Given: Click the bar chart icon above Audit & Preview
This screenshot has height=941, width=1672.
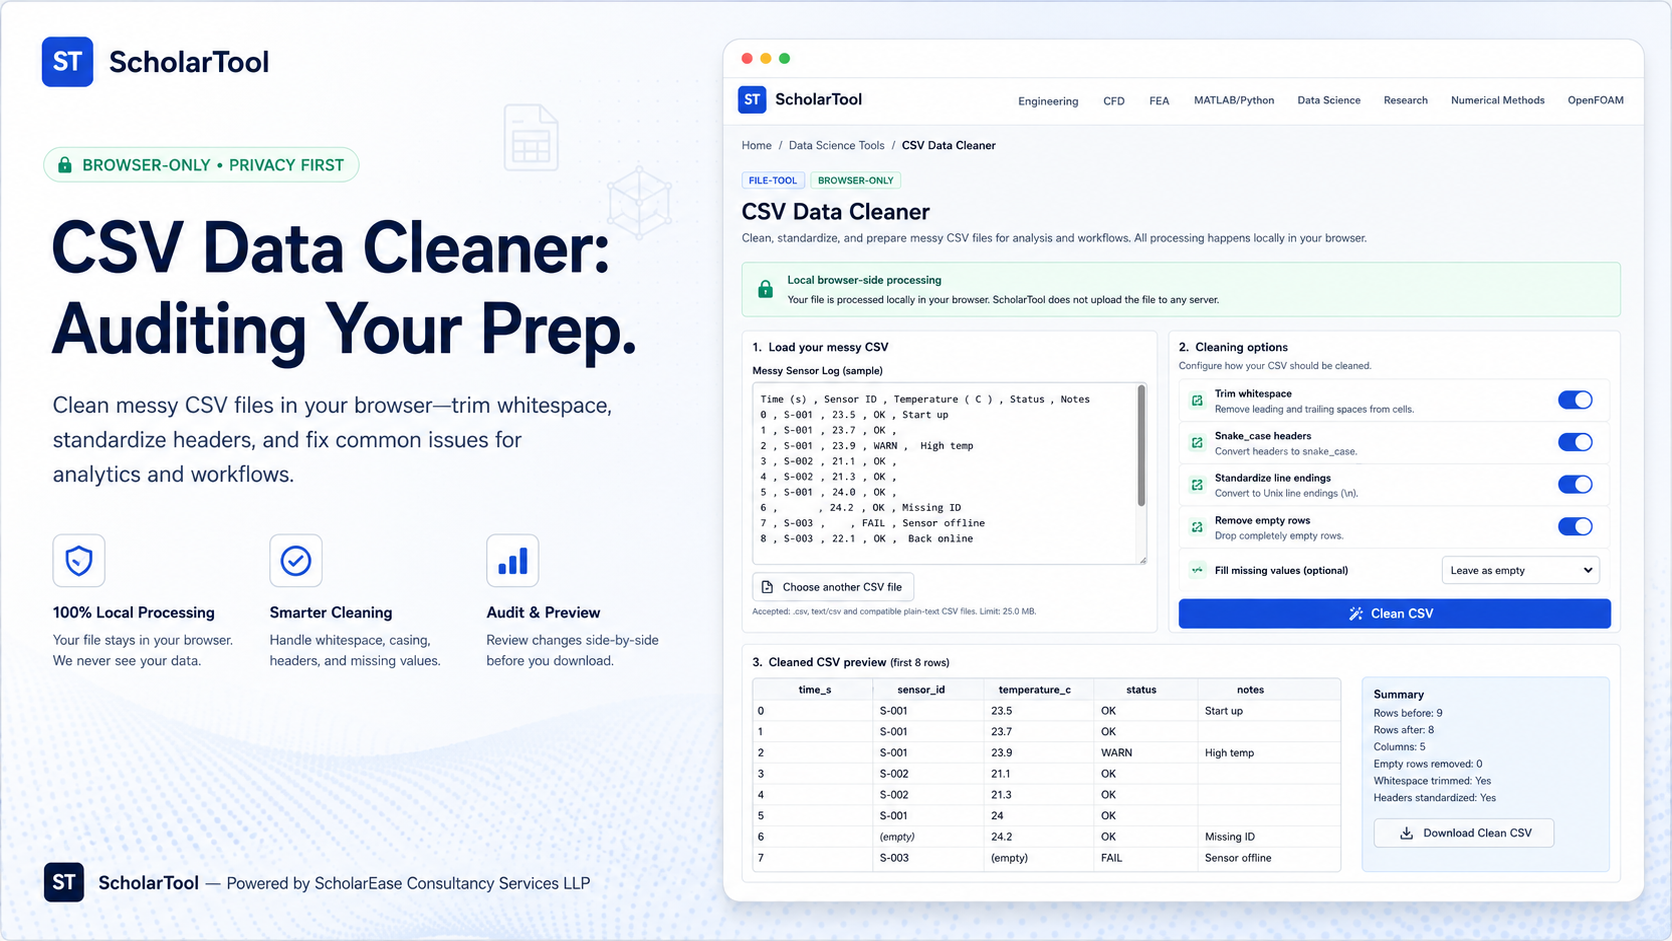Looking at the screenshot, I should pos(513,560).
